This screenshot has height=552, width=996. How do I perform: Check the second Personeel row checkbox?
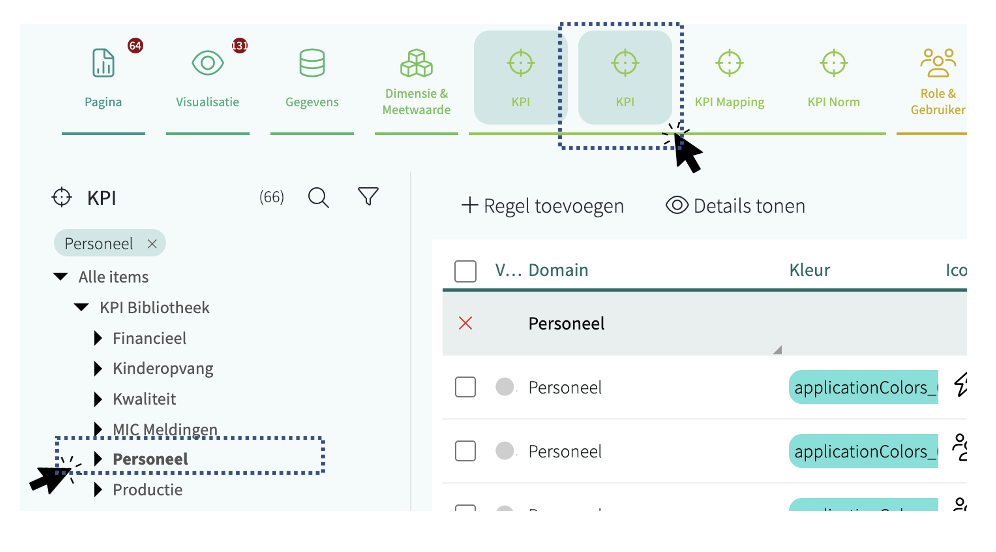465,451
